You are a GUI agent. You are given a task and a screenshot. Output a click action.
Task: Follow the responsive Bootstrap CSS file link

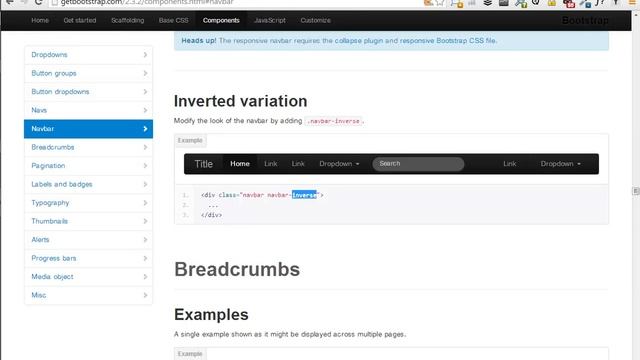[x=448, y=41]
